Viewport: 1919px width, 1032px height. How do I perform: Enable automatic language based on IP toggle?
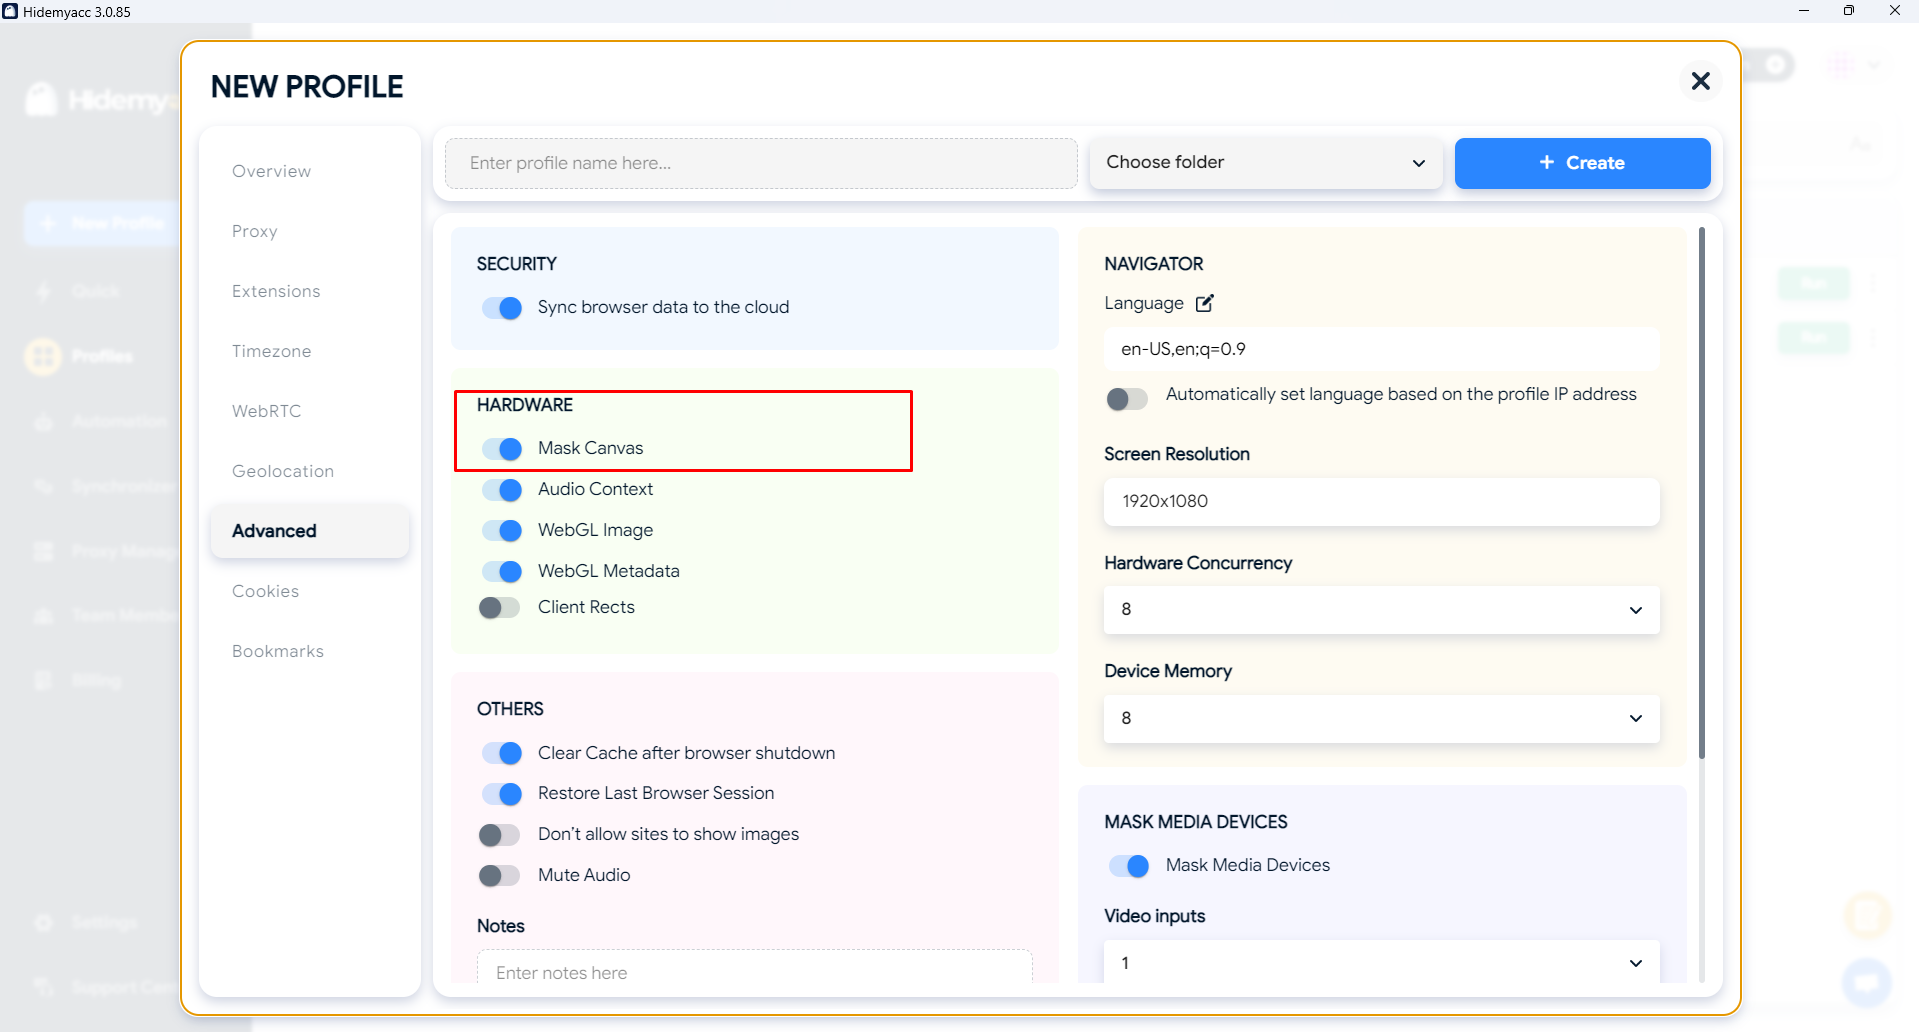(x=1127, y=399)
